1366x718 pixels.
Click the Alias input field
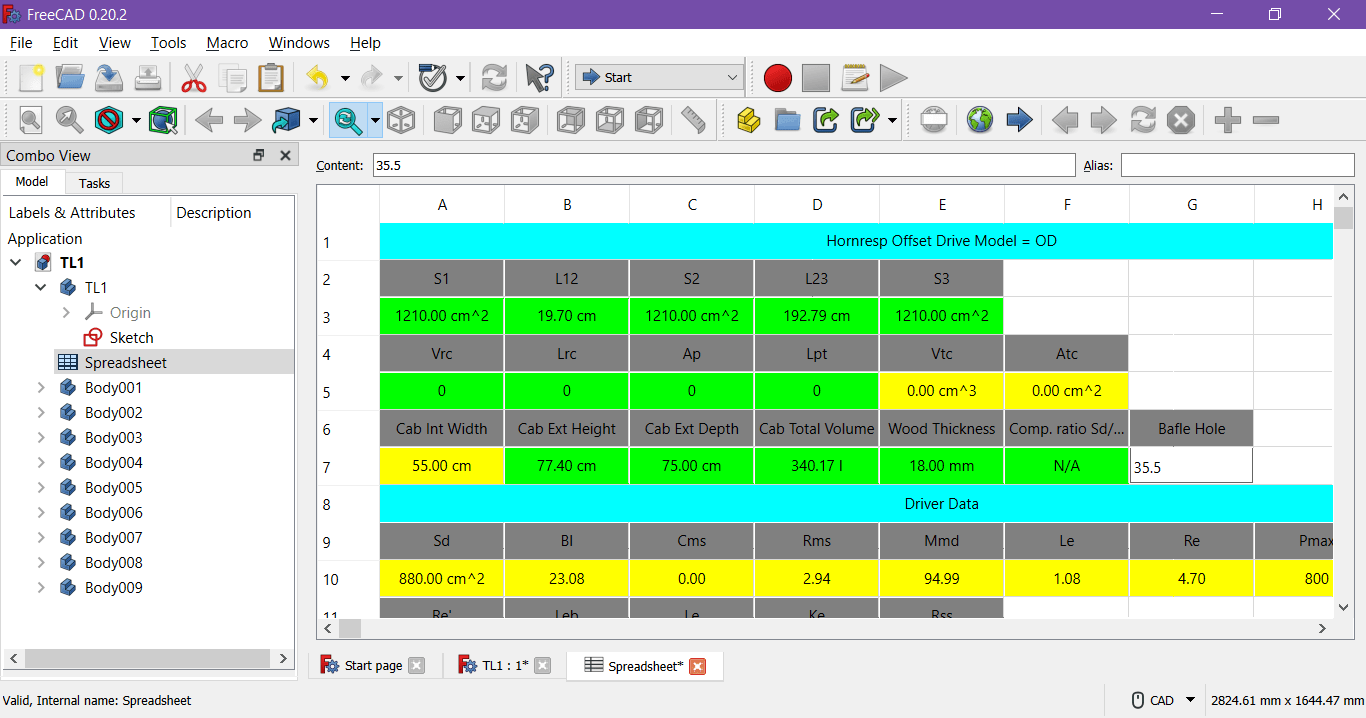tap(1237, 165)
